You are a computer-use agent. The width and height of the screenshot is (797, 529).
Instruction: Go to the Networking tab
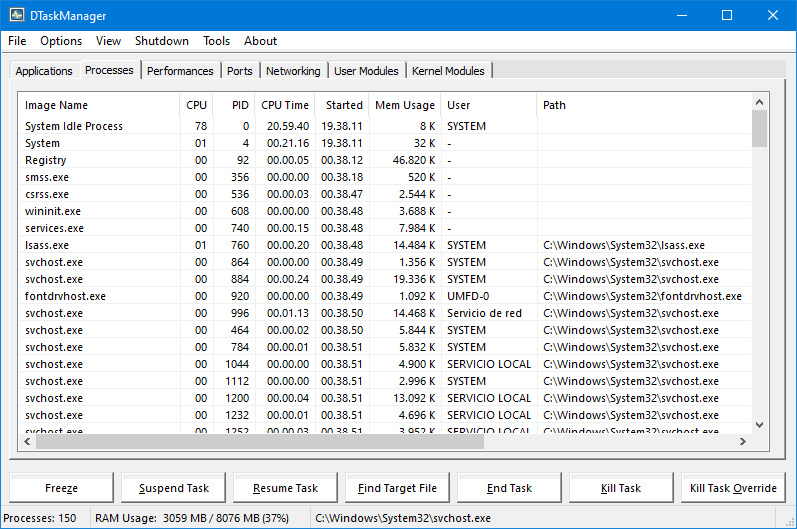293,71
